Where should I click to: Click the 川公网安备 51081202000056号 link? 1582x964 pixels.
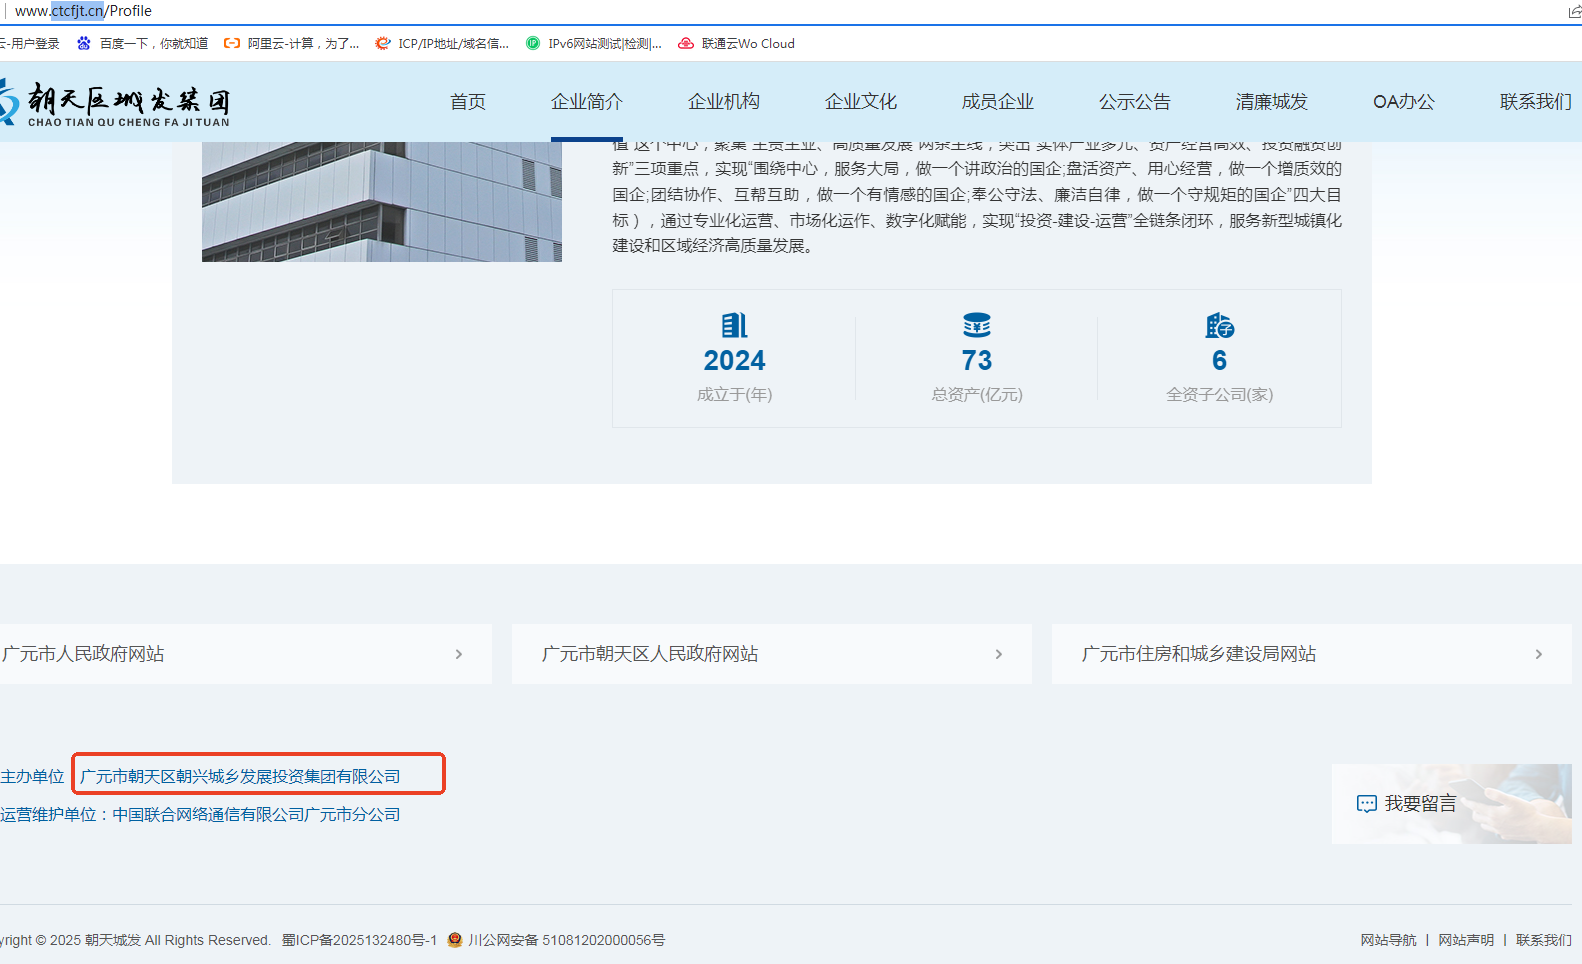tap(567, 940)
